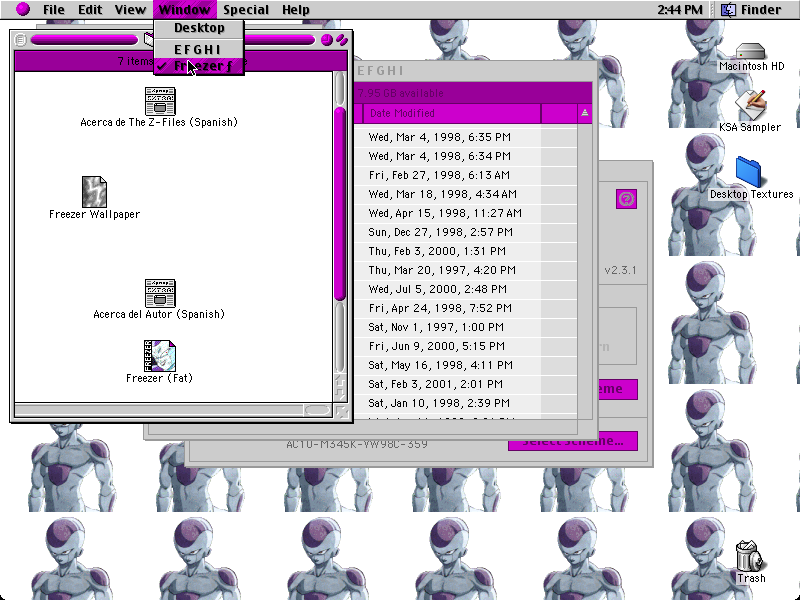This screenshot has height=600, width=800.
Task: Select the Desktop Textures folder
Action: point(748,172)
